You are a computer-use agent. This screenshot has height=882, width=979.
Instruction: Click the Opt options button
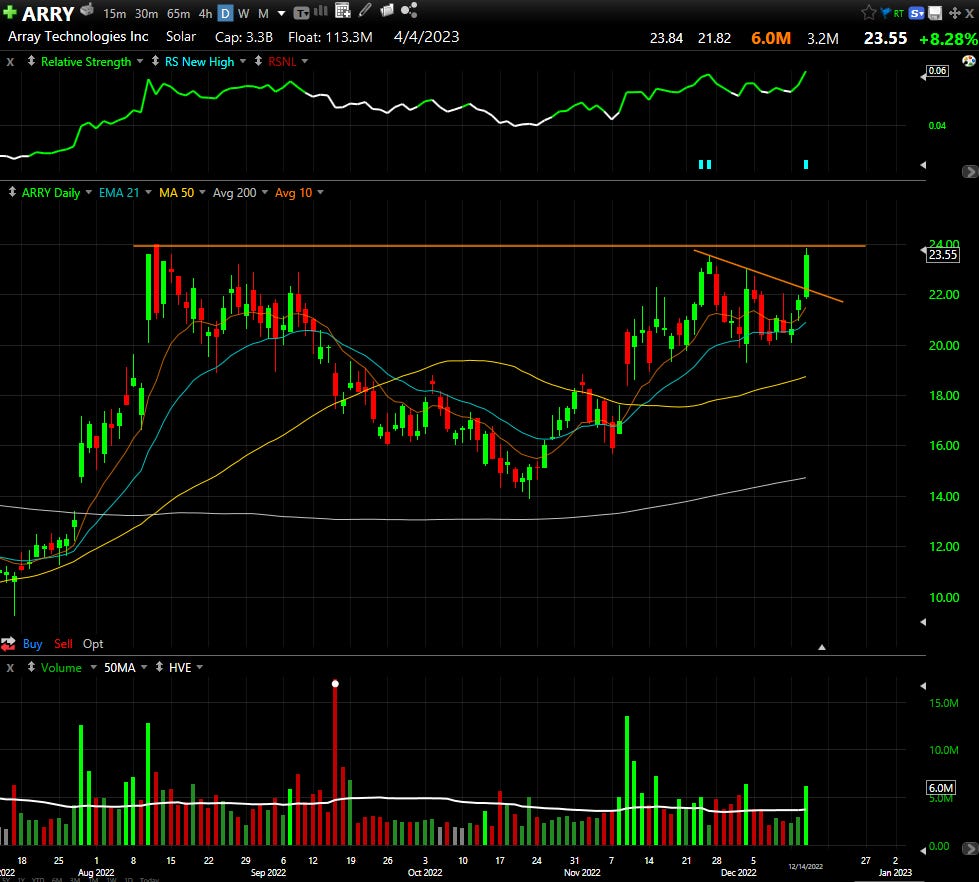[x=93, y=644]
